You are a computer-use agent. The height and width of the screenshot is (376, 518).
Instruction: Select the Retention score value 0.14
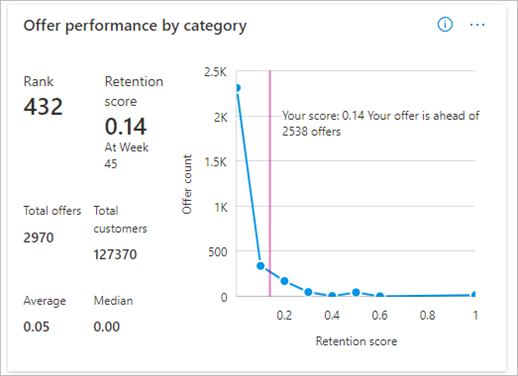pos(126,126)
